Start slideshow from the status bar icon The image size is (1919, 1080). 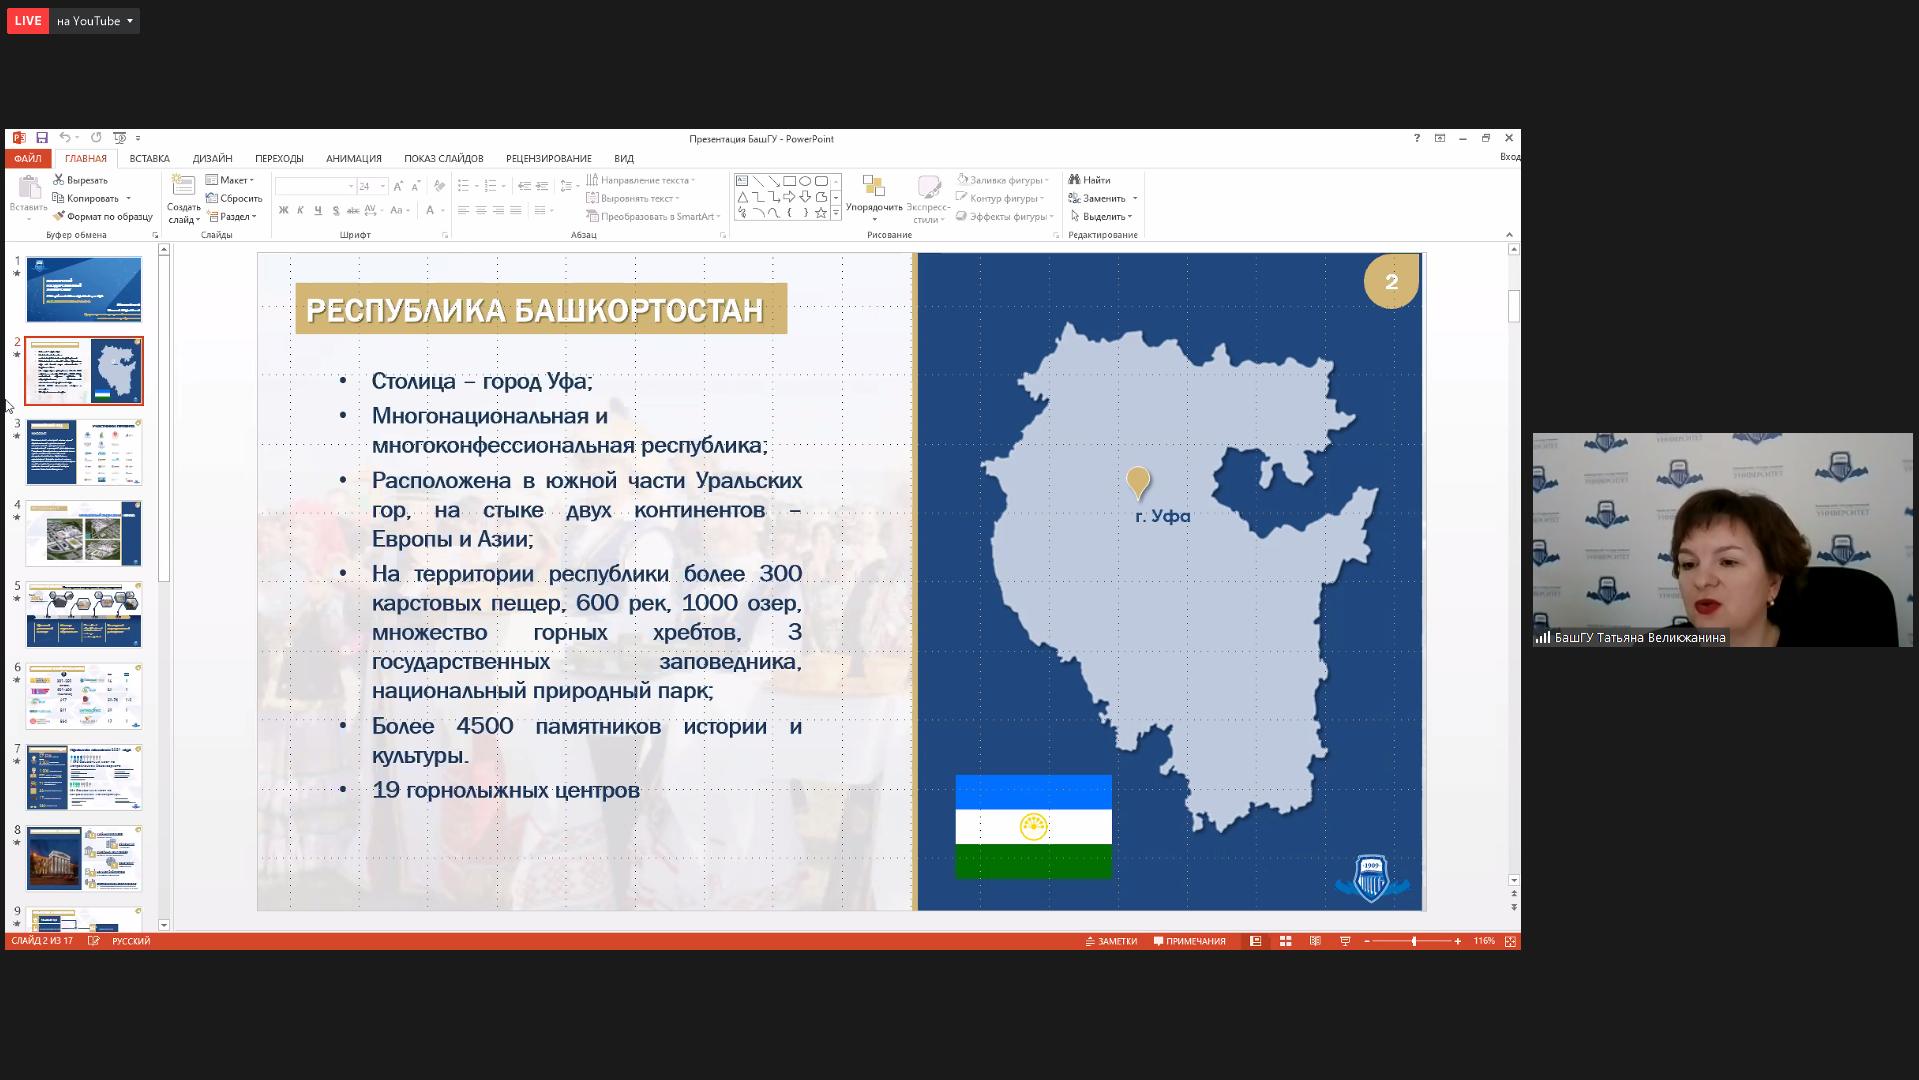[x=1345, y=941]
